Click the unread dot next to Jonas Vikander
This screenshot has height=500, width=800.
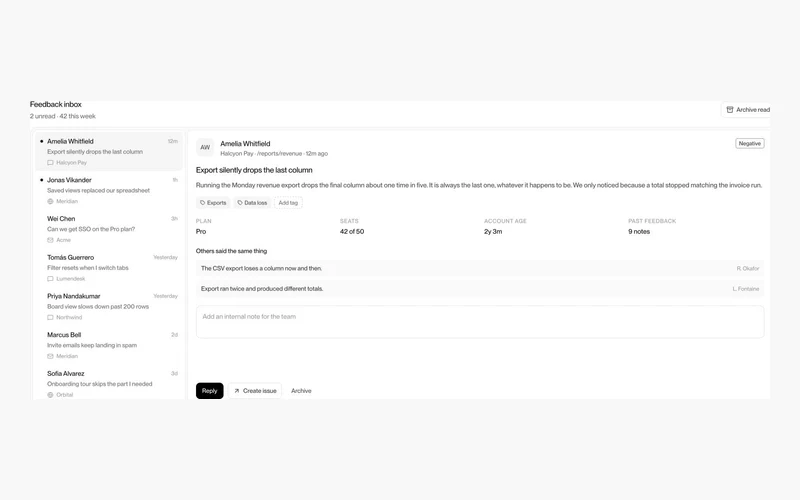tap(41, 180)
